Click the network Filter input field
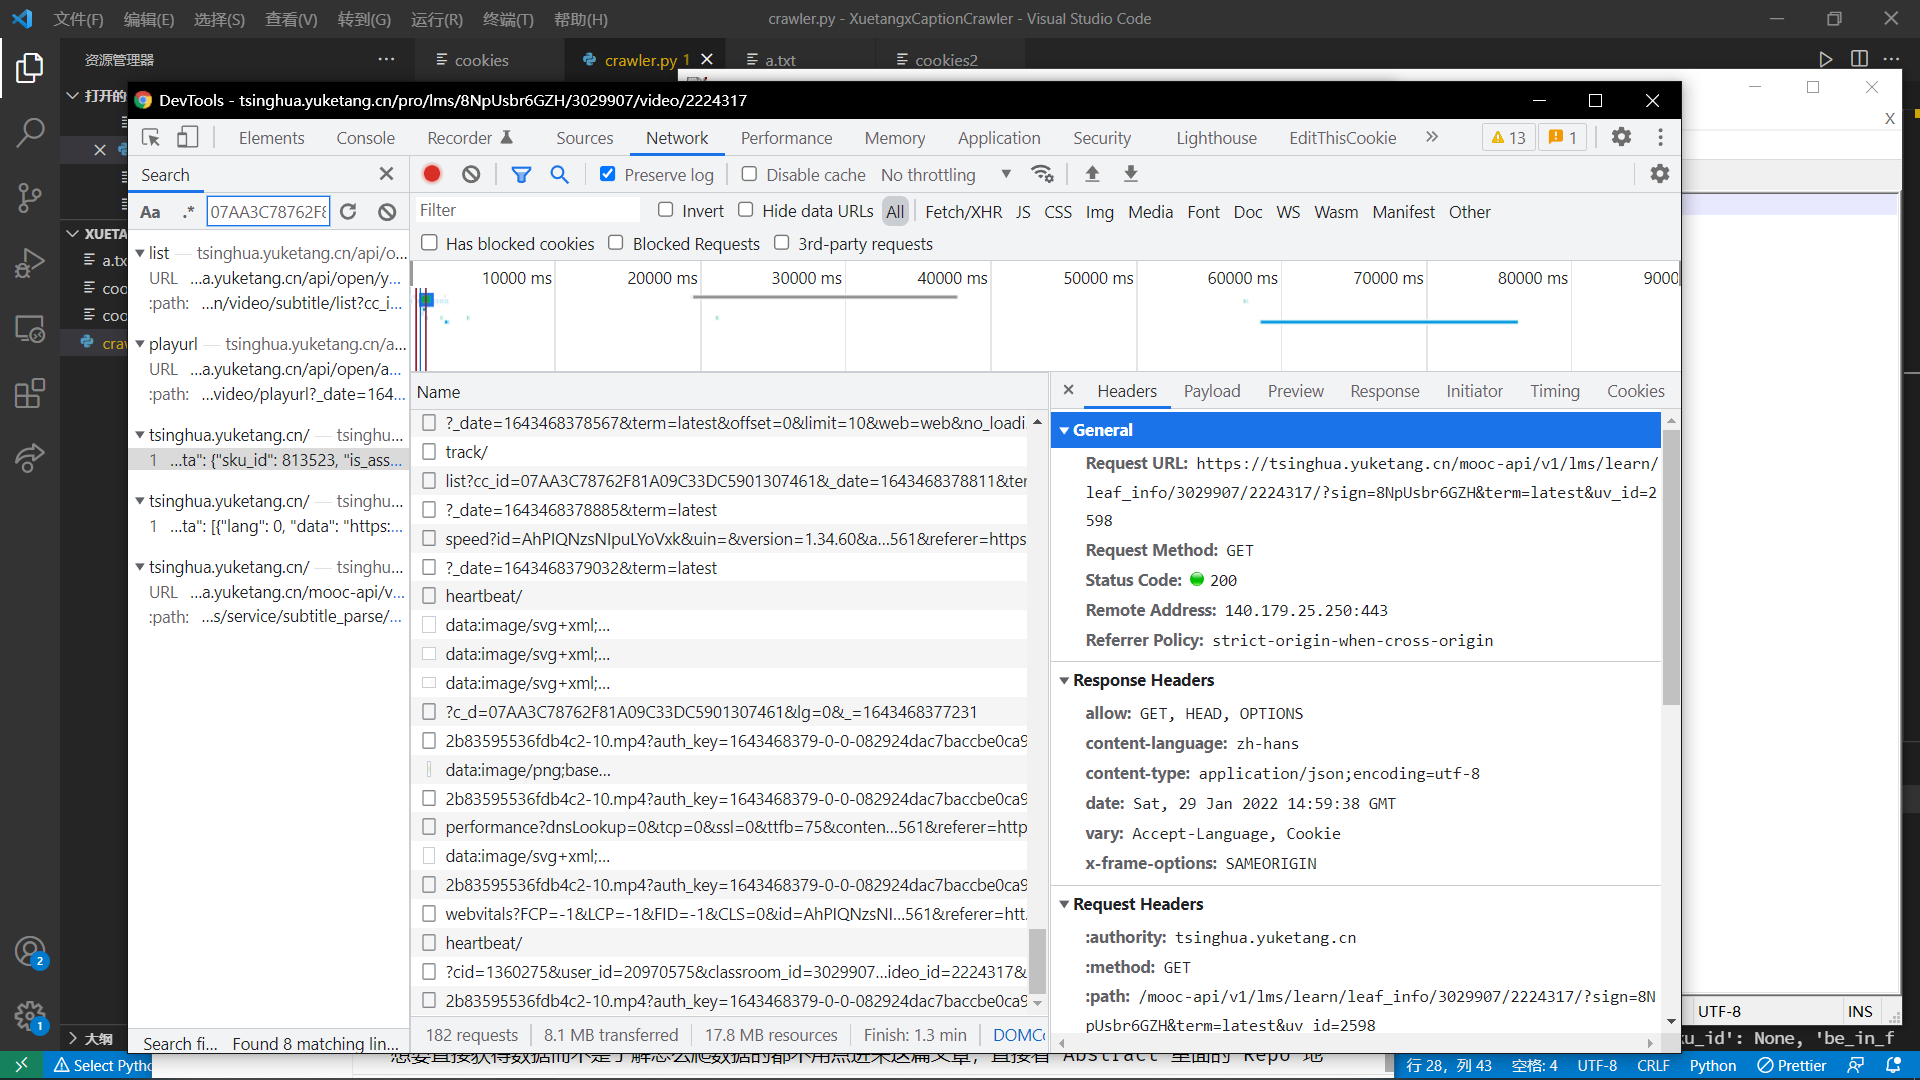Image resolution: width=1920 pixels, height=1080 pixels. [x=526, y=210]
